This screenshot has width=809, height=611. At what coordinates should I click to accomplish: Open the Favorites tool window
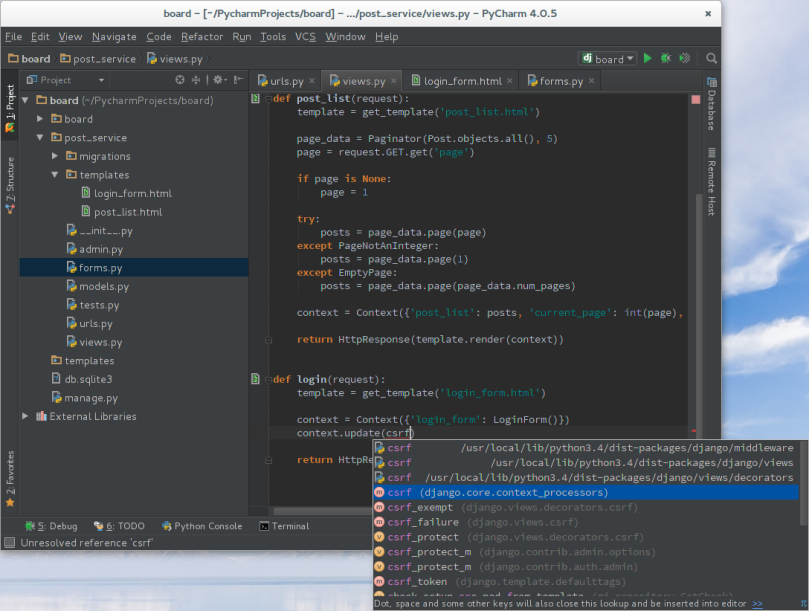tap(10, 479)
